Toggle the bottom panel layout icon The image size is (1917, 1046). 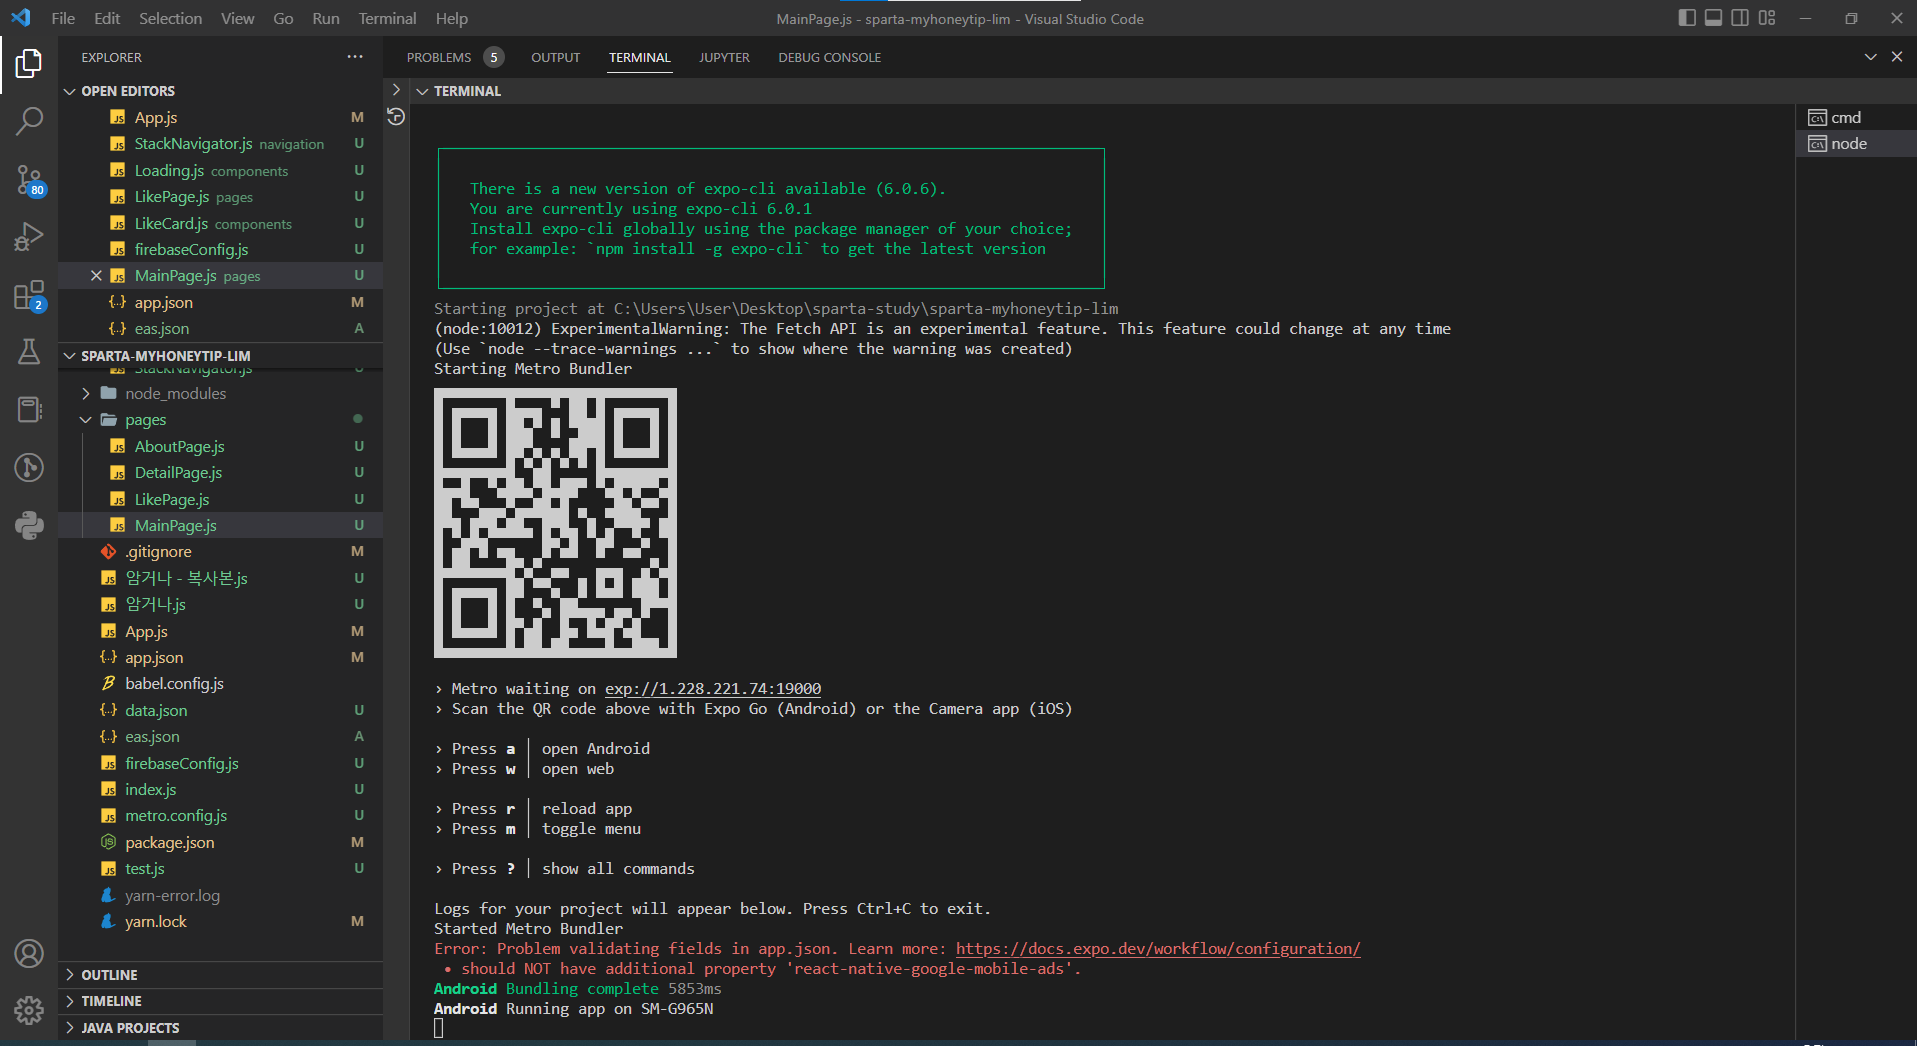[x=1713, y=18]
